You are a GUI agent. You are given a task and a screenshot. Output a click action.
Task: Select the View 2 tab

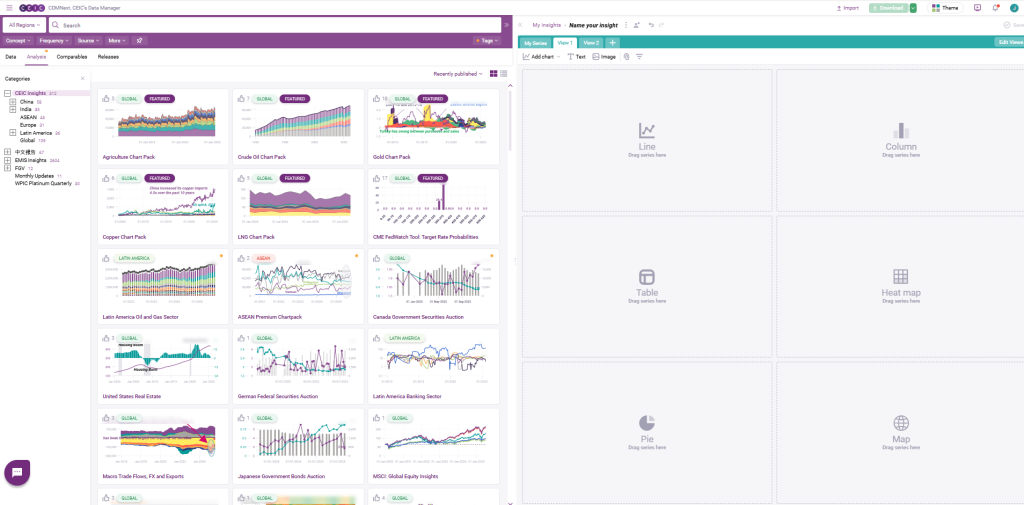(591, 42)
